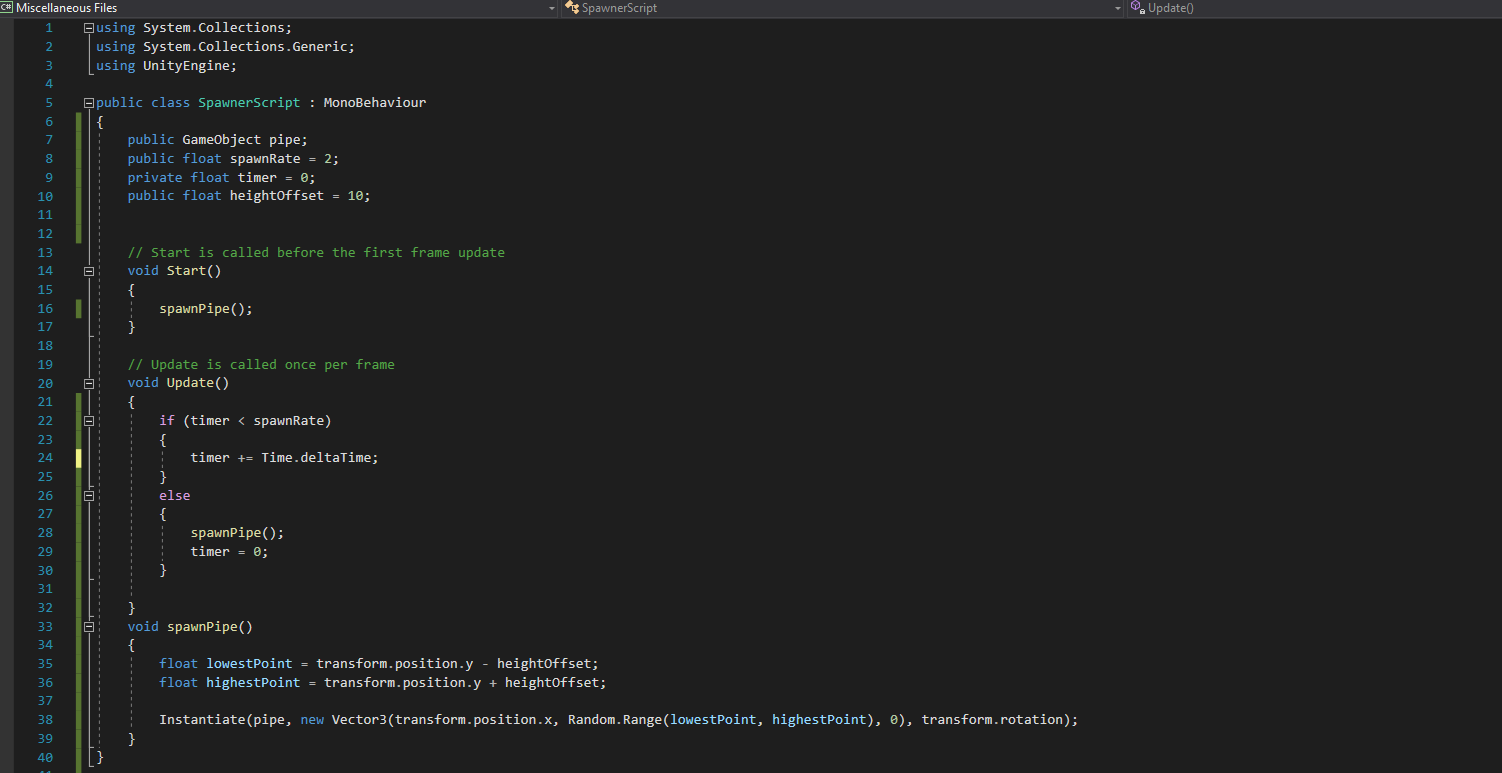Viewport: 1502px width, 773px height.
Task: Click the 'GameObject' type on line 7
Action: pyautogui.click(x=222, y=140)
